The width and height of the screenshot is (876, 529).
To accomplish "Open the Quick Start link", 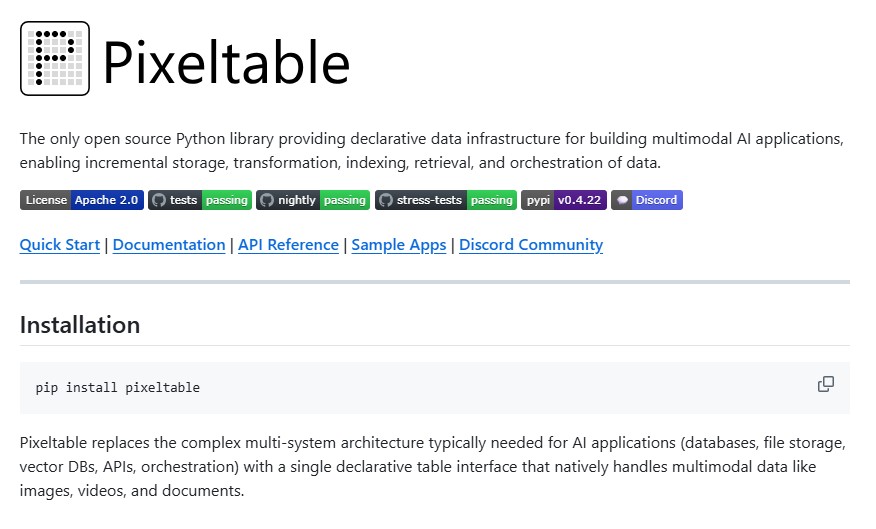I will 60,245.
